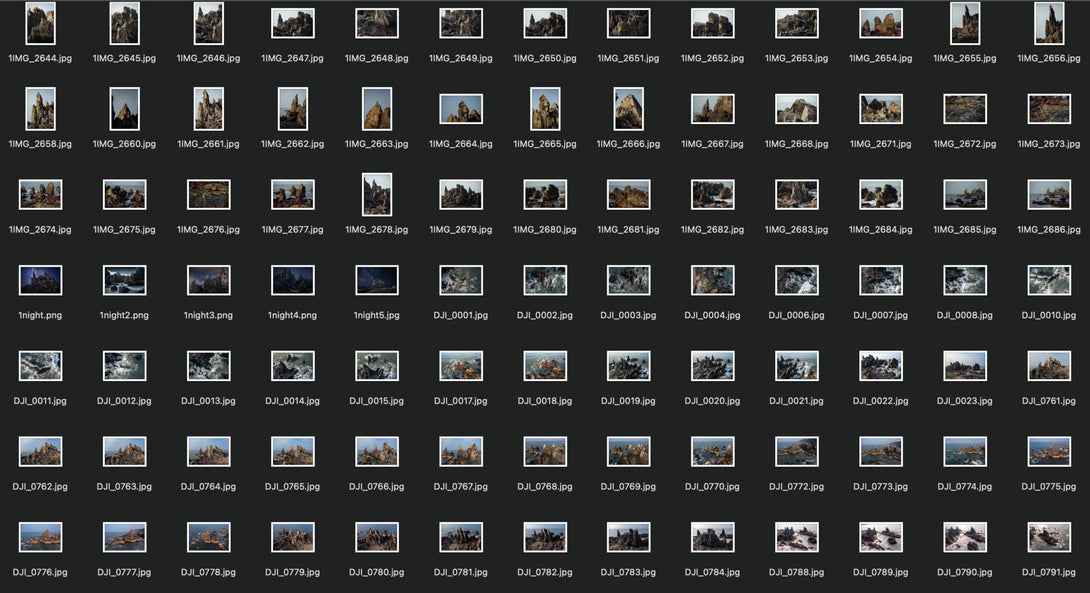Select the 1IMG_2684.jpg thumbnail
Viewport: 1090px width, 593px height.
pos(881,195)
